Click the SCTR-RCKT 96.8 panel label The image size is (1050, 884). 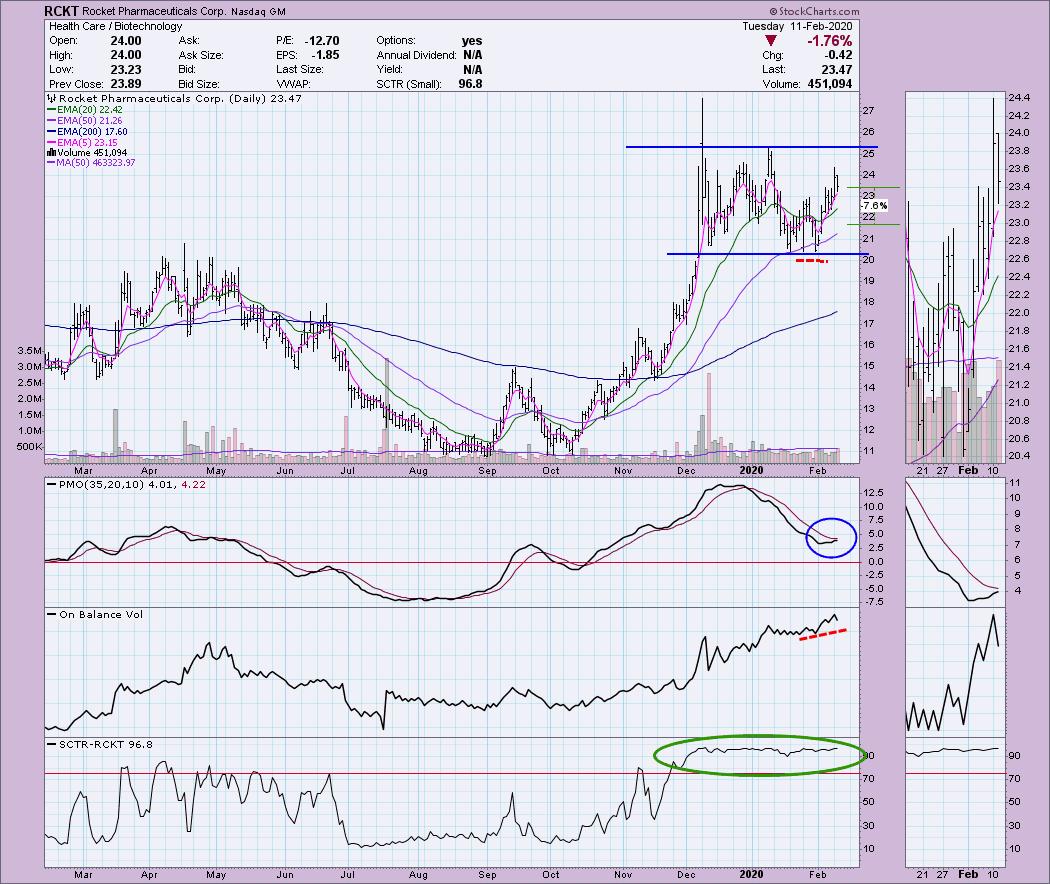[x=105, y=745]
